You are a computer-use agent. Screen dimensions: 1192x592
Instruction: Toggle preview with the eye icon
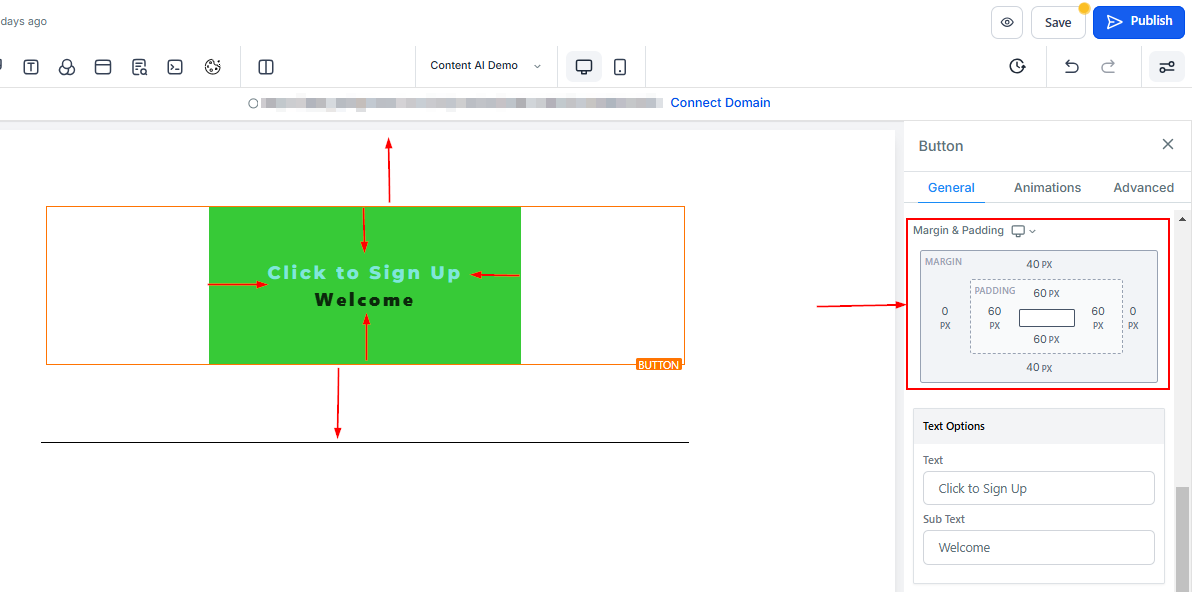pos(1007,22)
